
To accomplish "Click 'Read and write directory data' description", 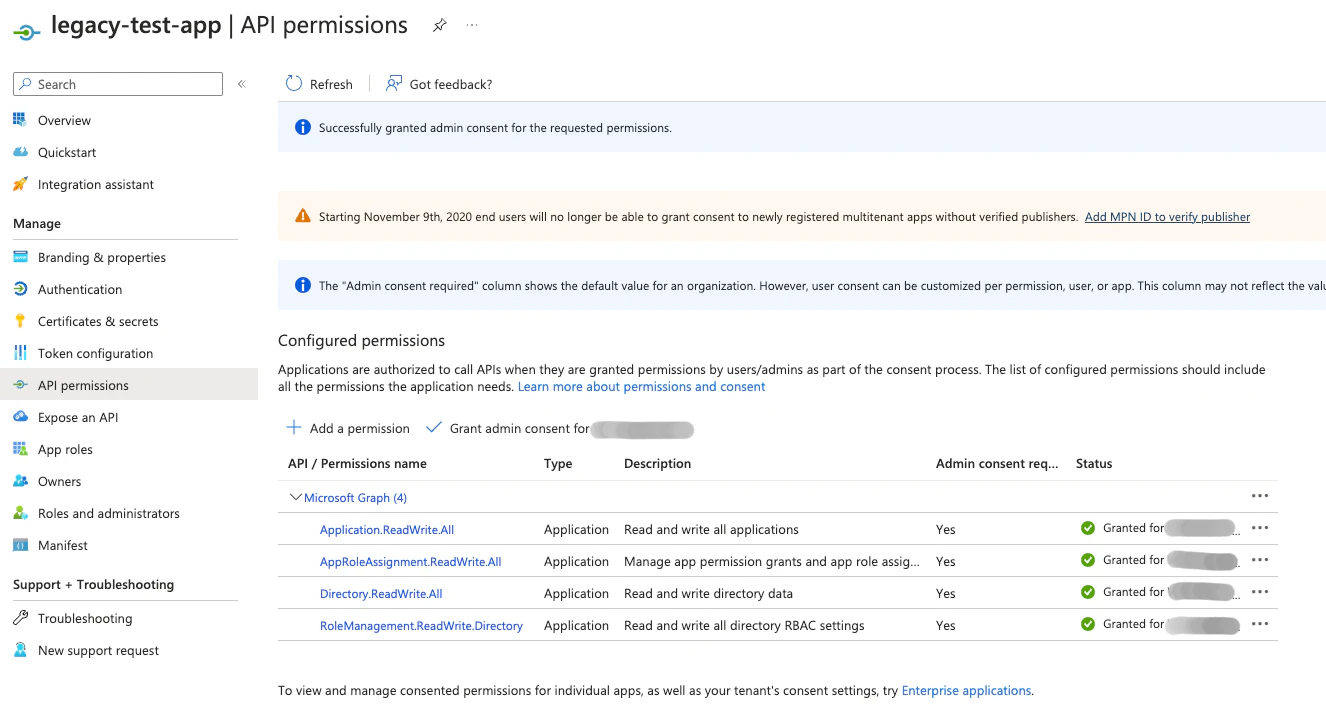I will (x=708, y=594).
